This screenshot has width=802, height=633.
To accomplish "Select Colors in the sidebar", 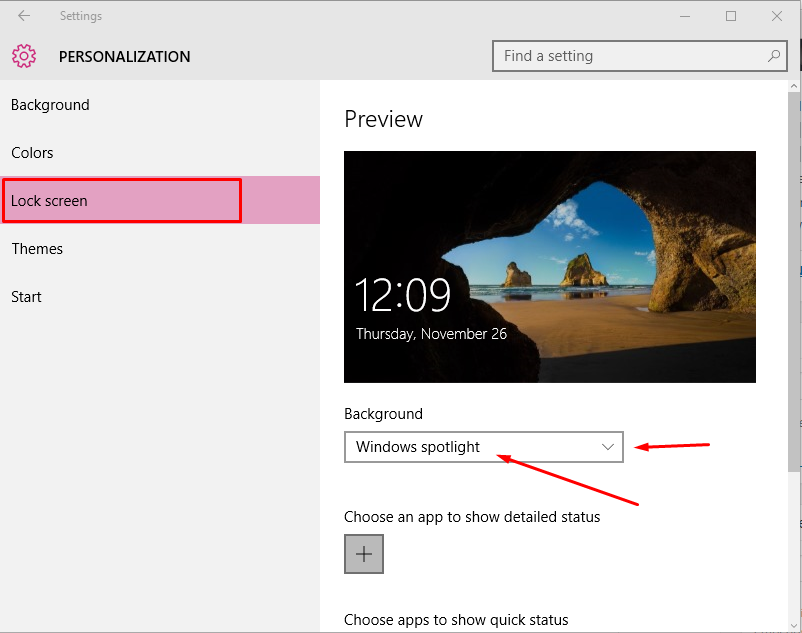I will (32, 152).
